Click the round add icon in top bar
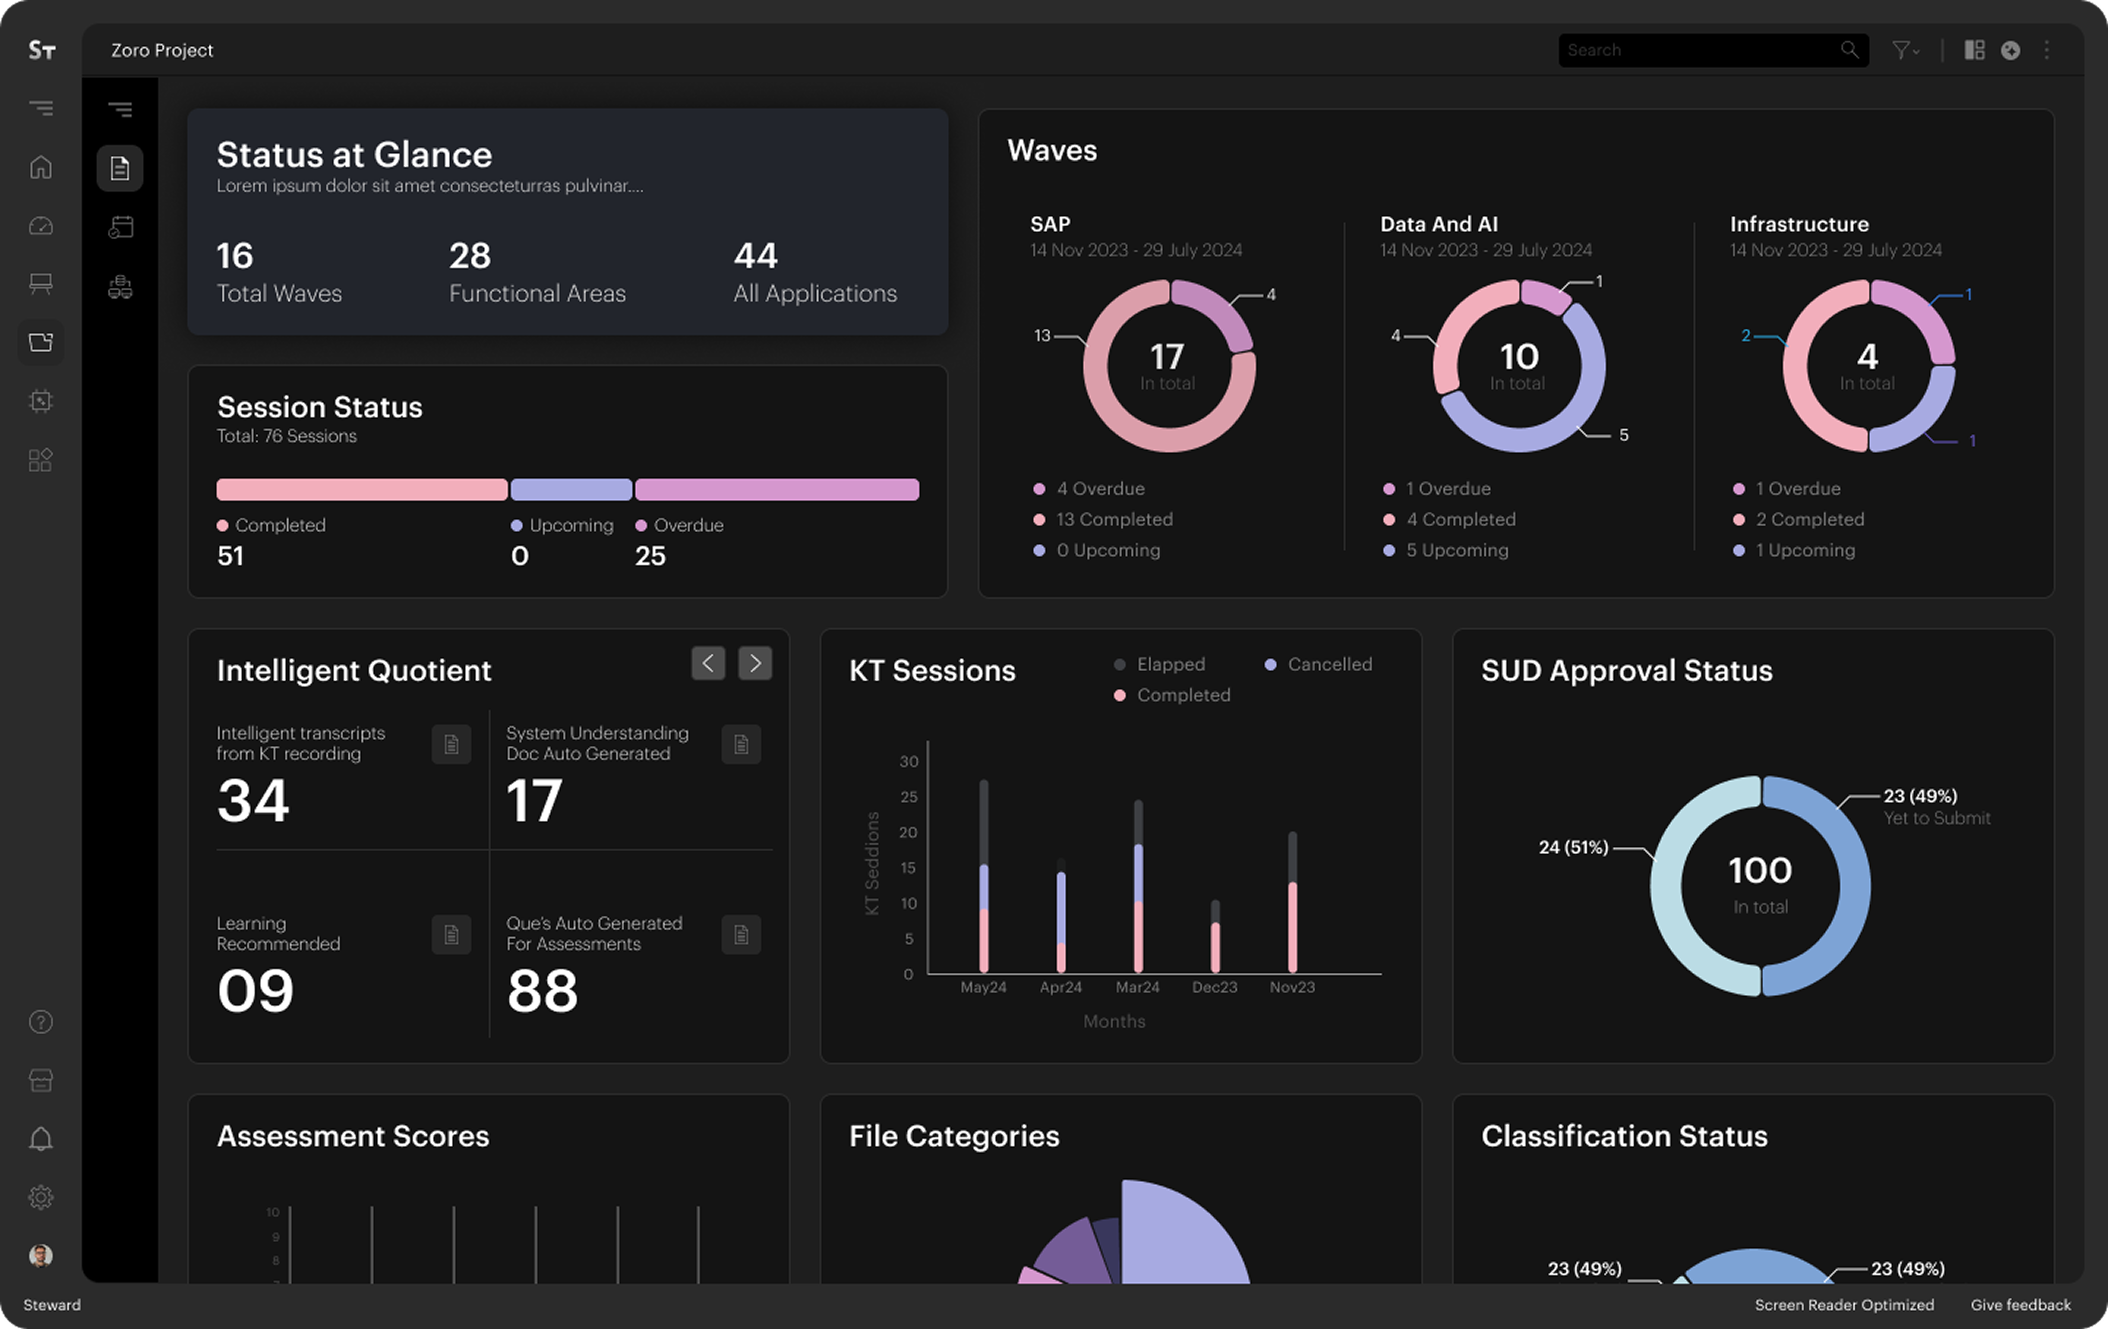Viewport: 2108px width, 1330px height. click(2010, 50)
